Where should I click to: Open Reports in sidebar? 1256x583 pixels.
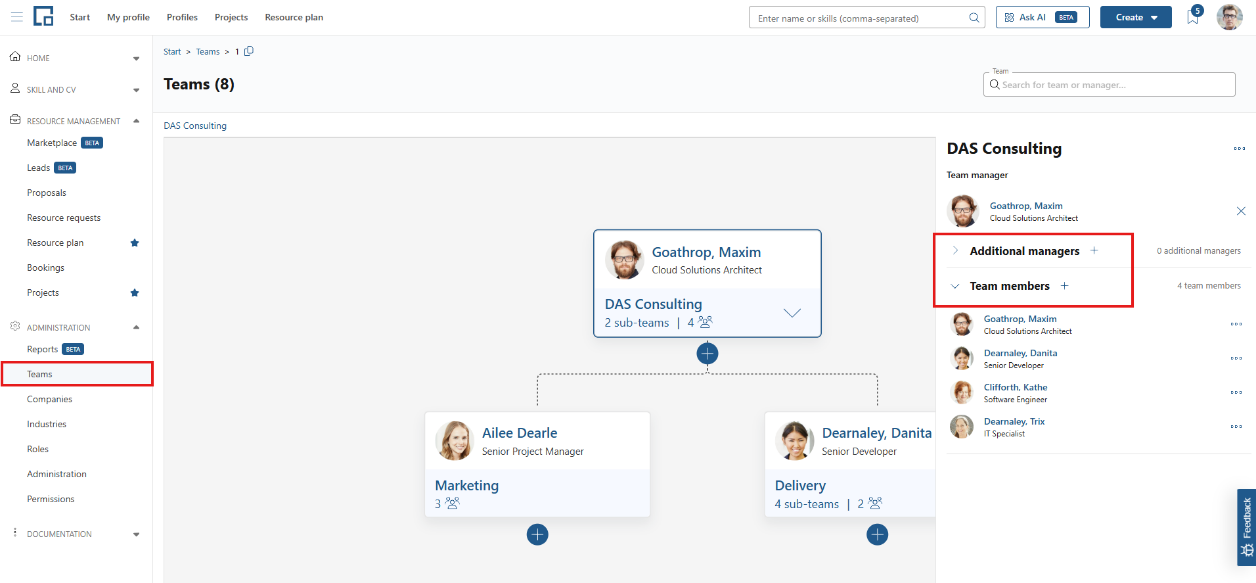42,349
